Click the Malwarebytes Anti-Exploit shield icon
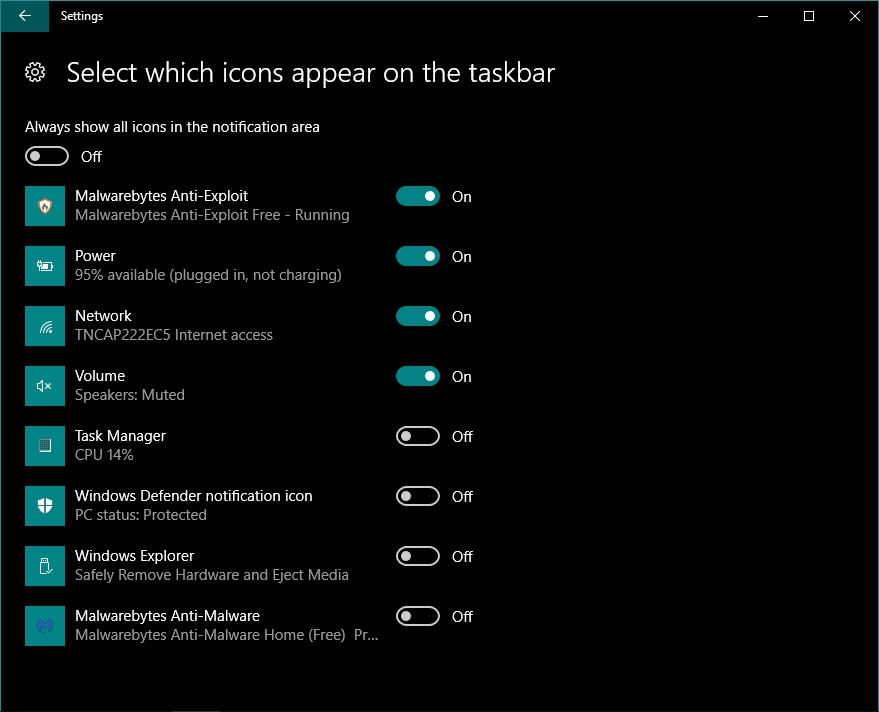The image size is (879, 712). (44, 205)
